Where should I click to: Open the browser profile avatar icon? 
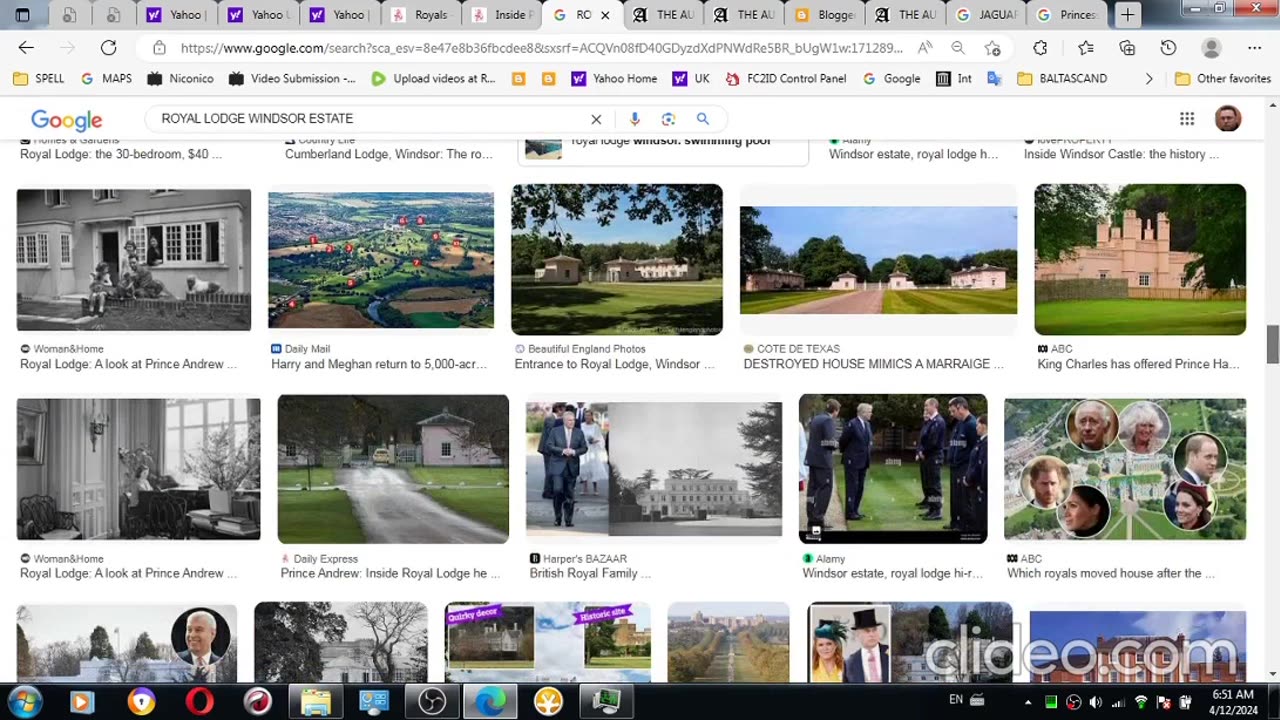(1211, 48)
